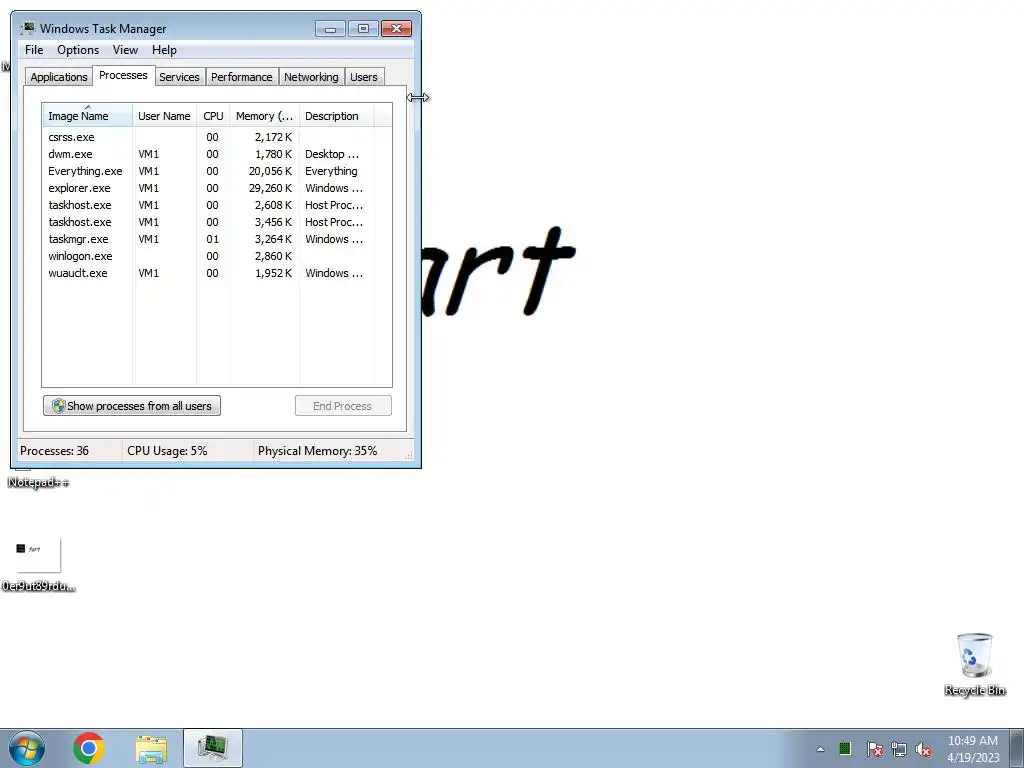
Task: Select the Notepad++ desktop shortcut label
Action: pyautogui.click(x=38, y=483)
